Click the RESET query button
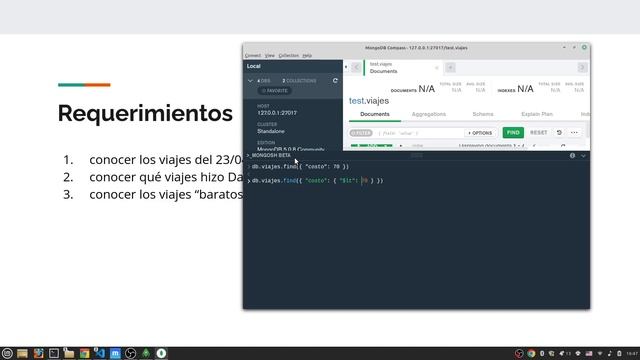The image size is (640, 360). click(x=538, y=133)
